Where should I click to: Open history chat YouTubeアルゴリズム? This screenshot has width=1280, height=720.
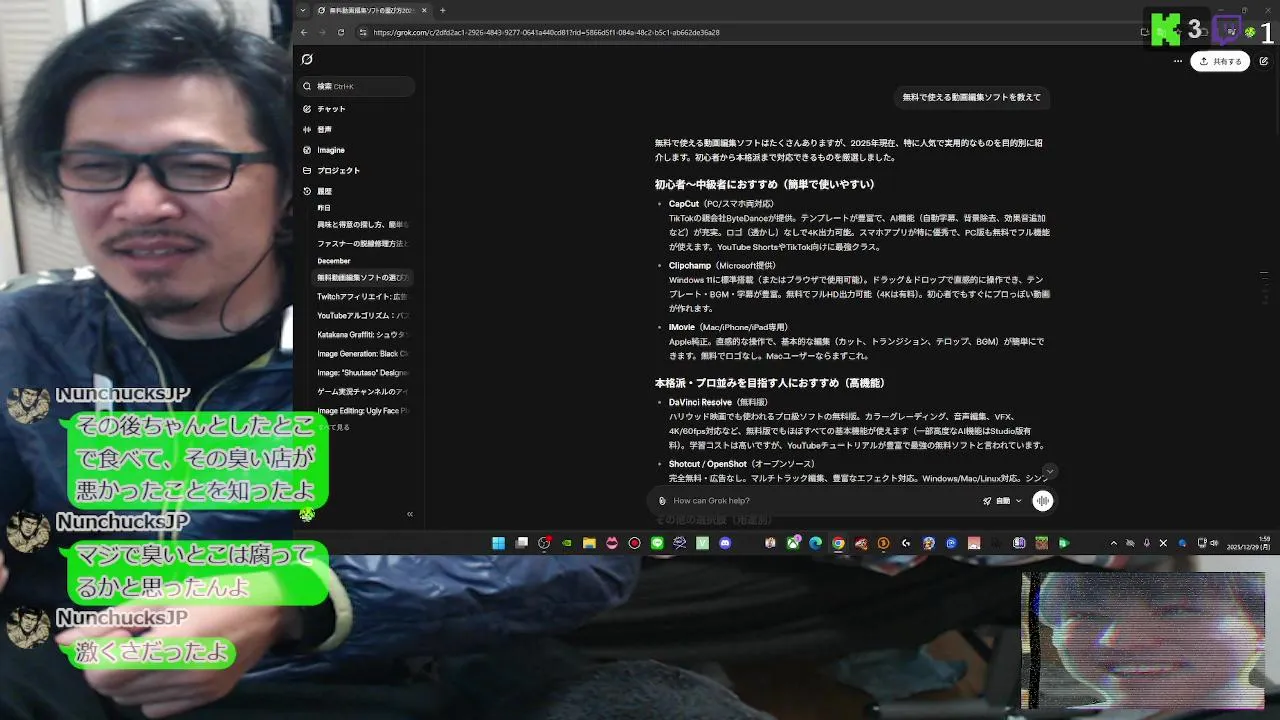point(362,315)
